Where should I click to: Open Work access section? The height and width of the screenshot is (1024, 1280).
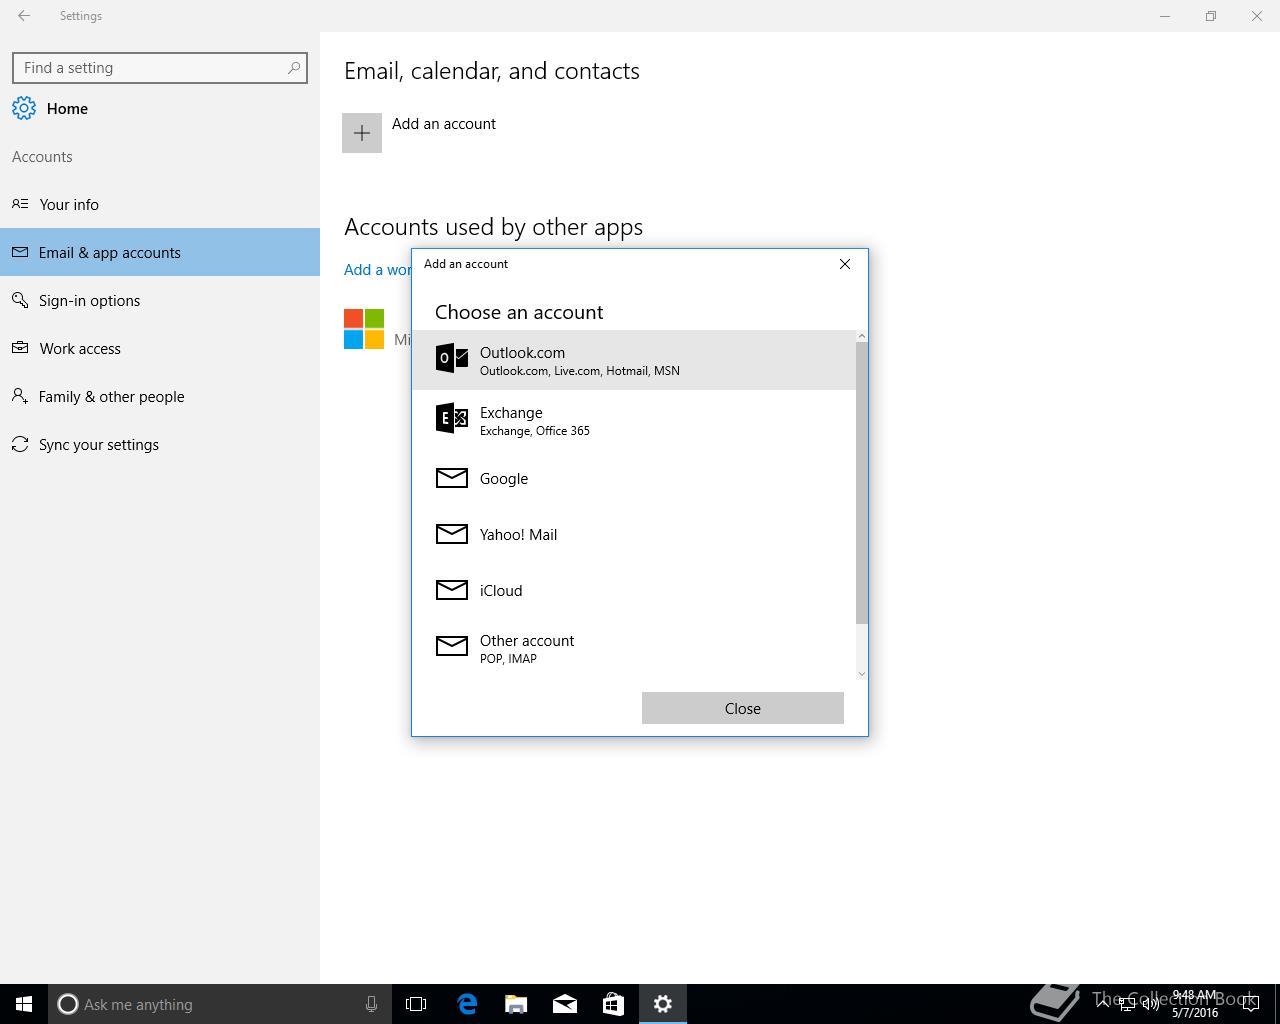[160, 348]
